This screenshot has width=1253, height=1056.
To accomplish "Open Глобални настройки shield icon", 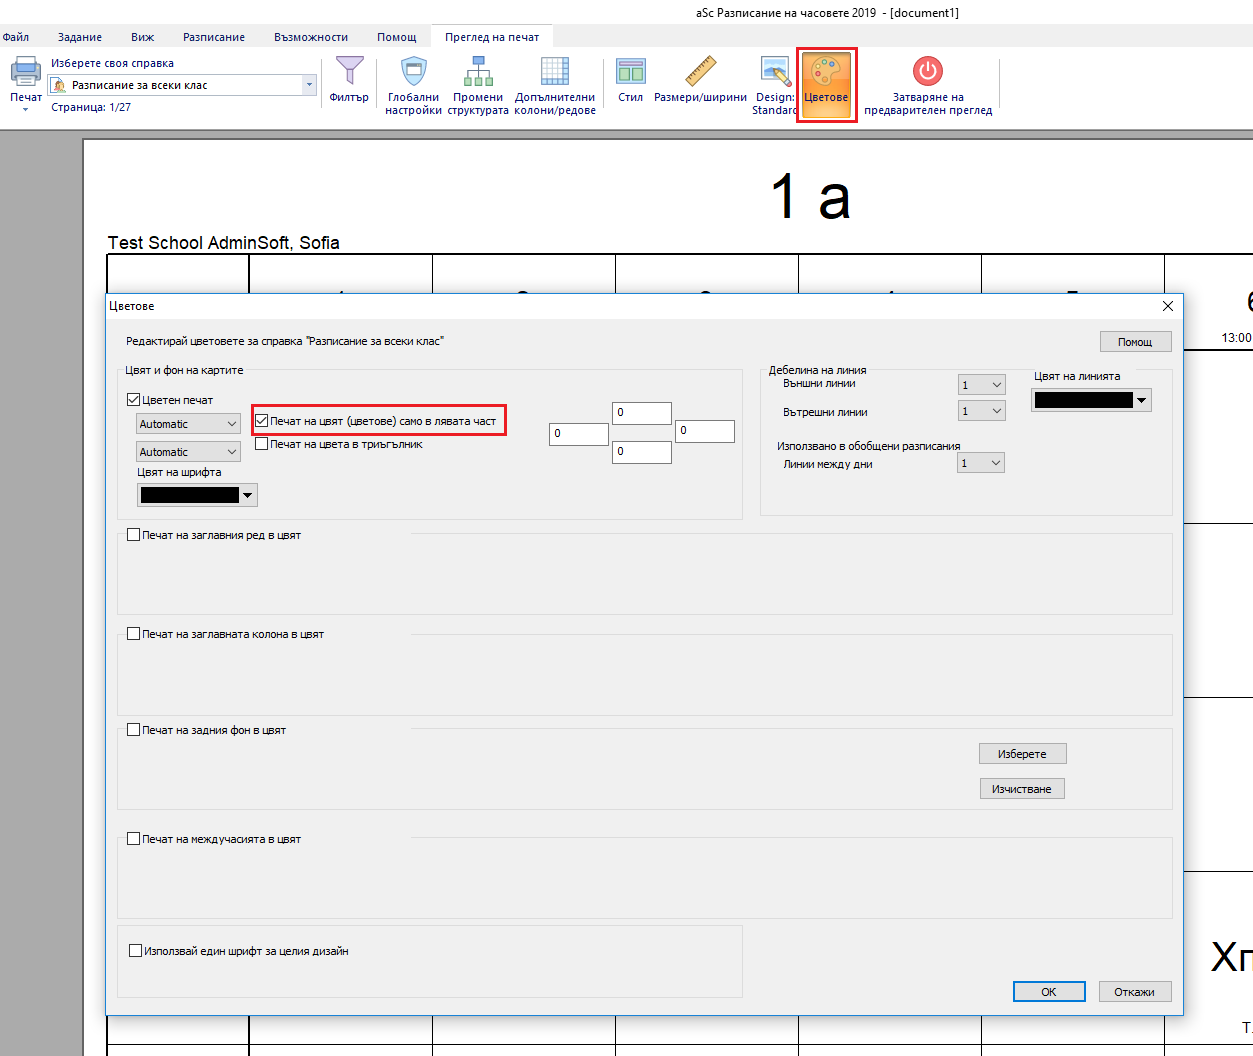I will (413, 73).
